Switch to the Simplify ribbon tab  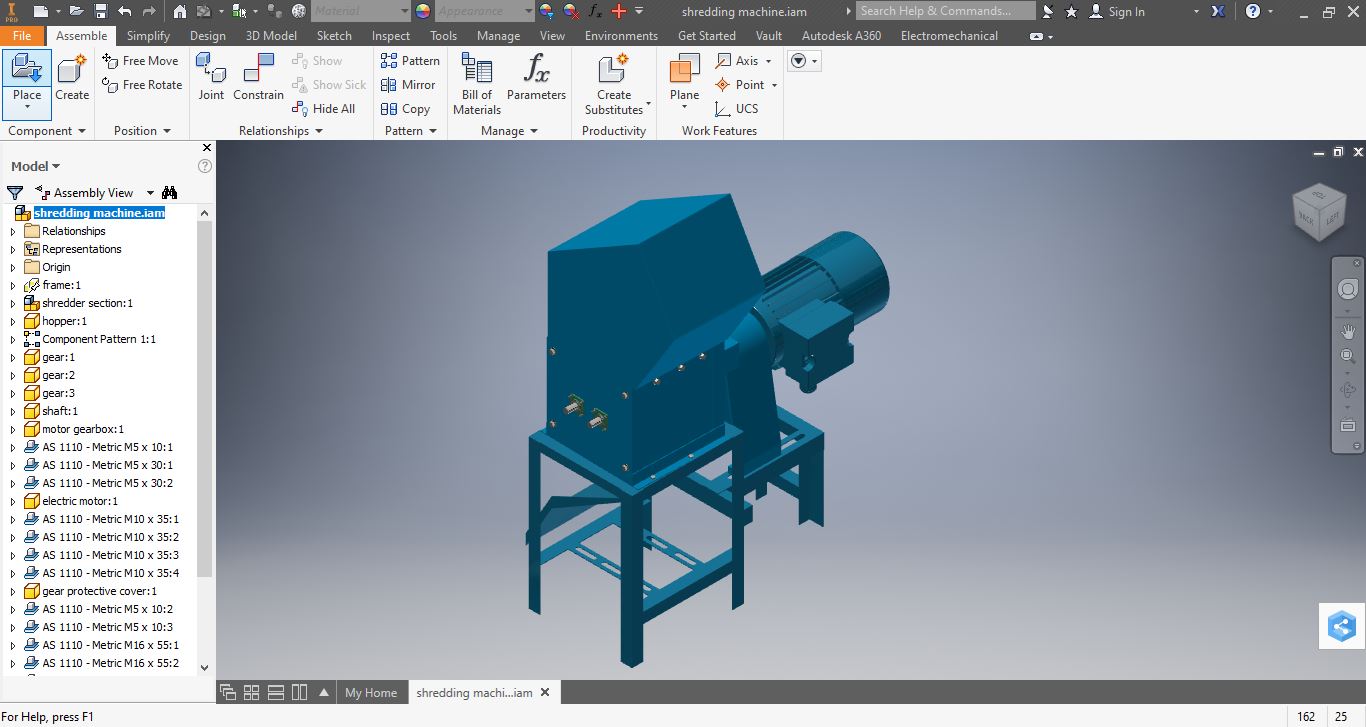tap(148, 35)
